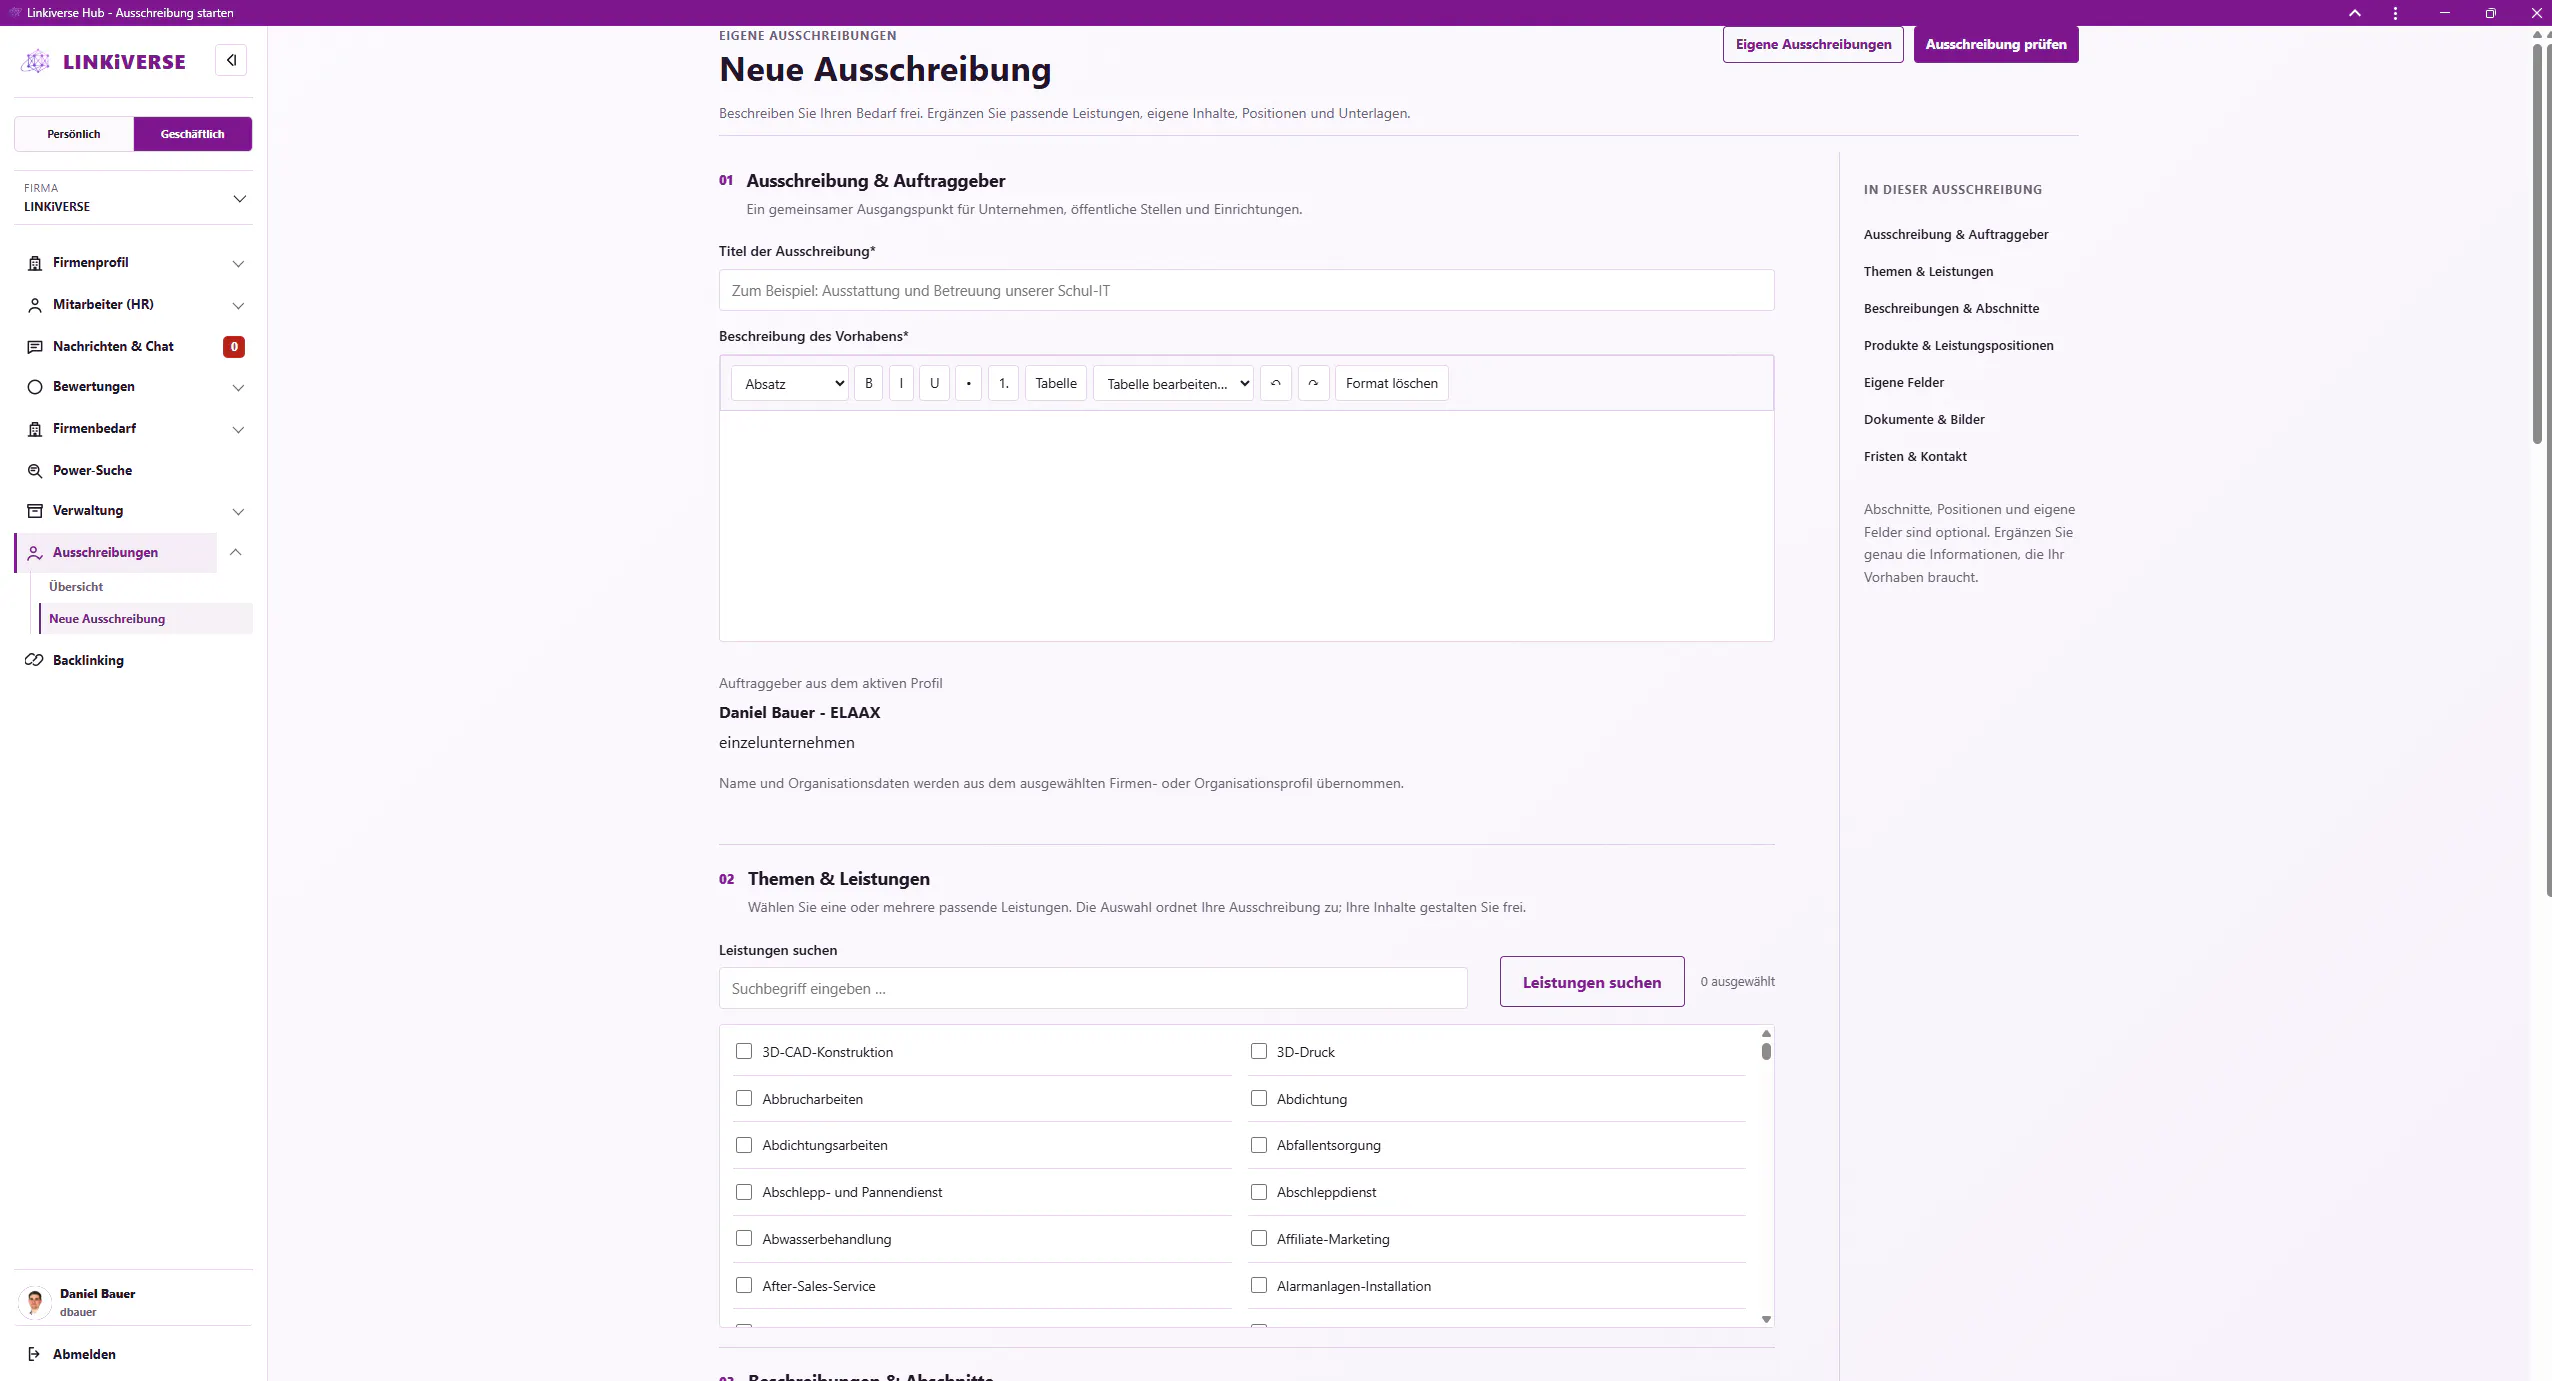Open the Tabelle bearbeiten dropdown
This screenshot has width=2552, height=1381.
pyautogui.click(x=1174, y=383)
